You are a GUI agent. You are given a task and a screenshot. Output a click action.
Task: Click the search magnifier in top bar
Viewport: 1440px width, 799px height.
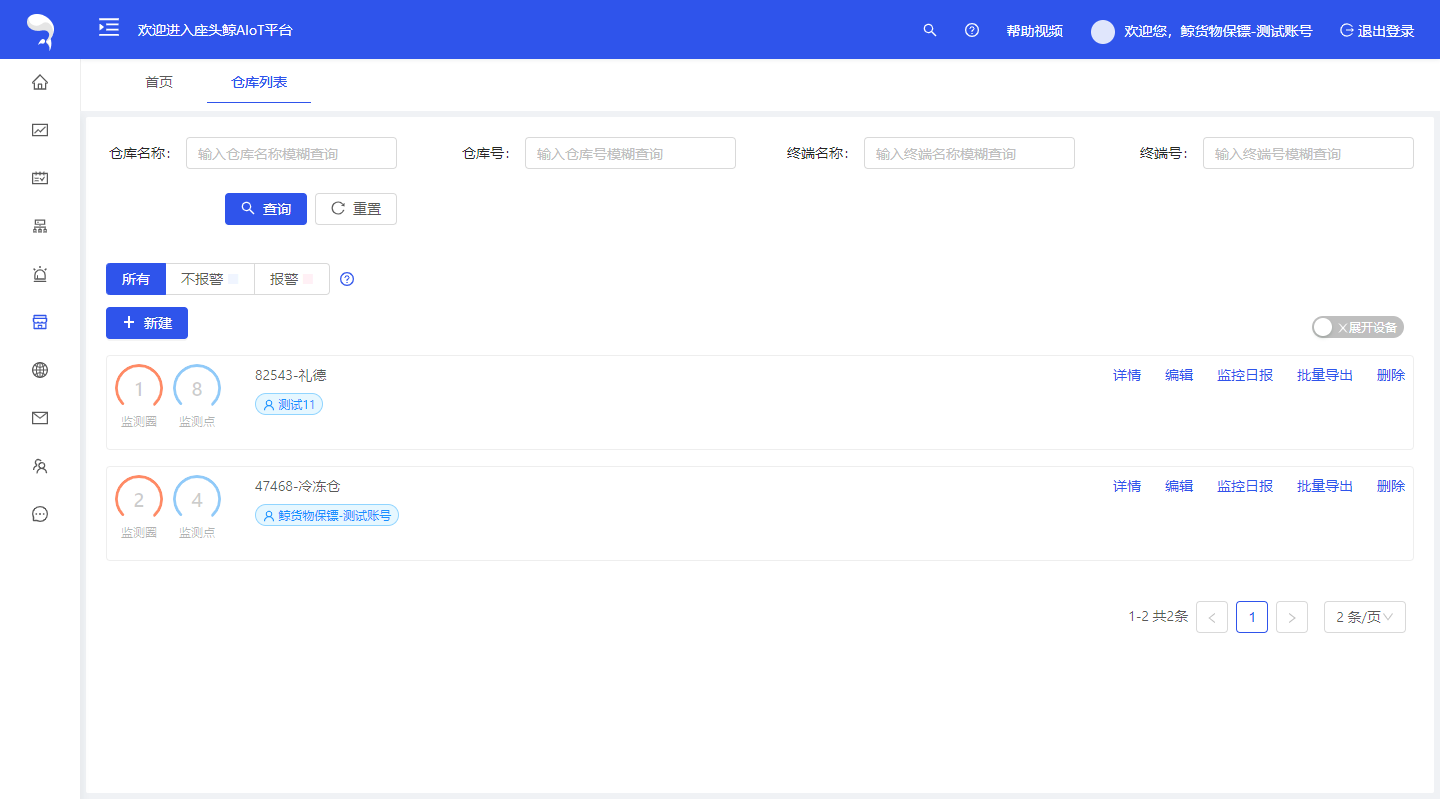point(930,30)
